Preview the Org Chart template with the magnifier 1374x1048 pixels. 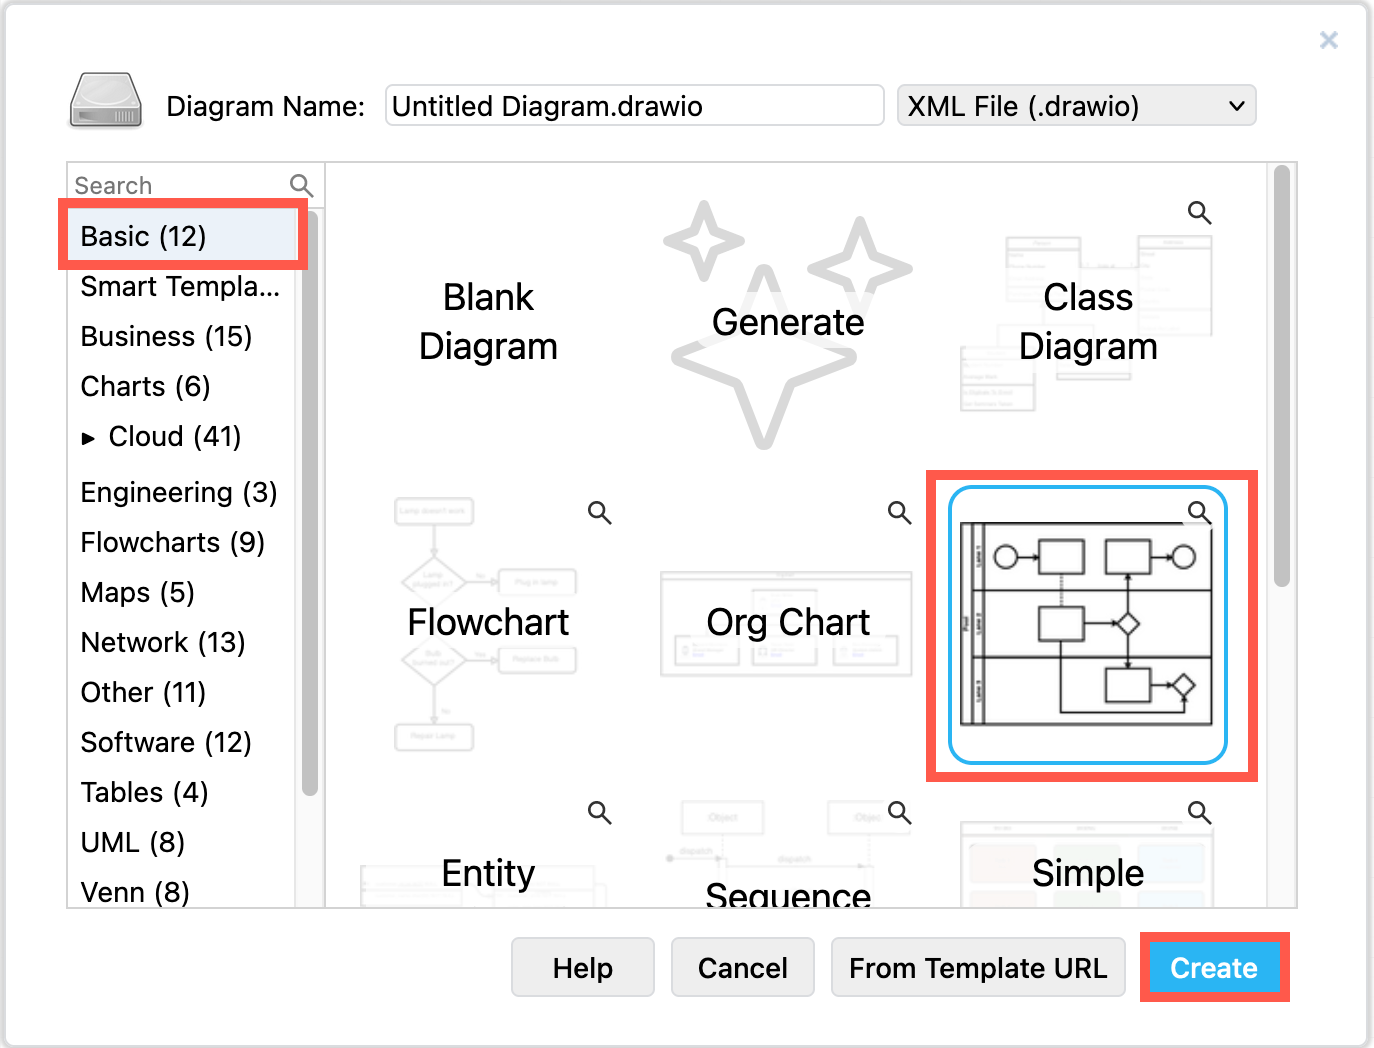coord(898,512)
